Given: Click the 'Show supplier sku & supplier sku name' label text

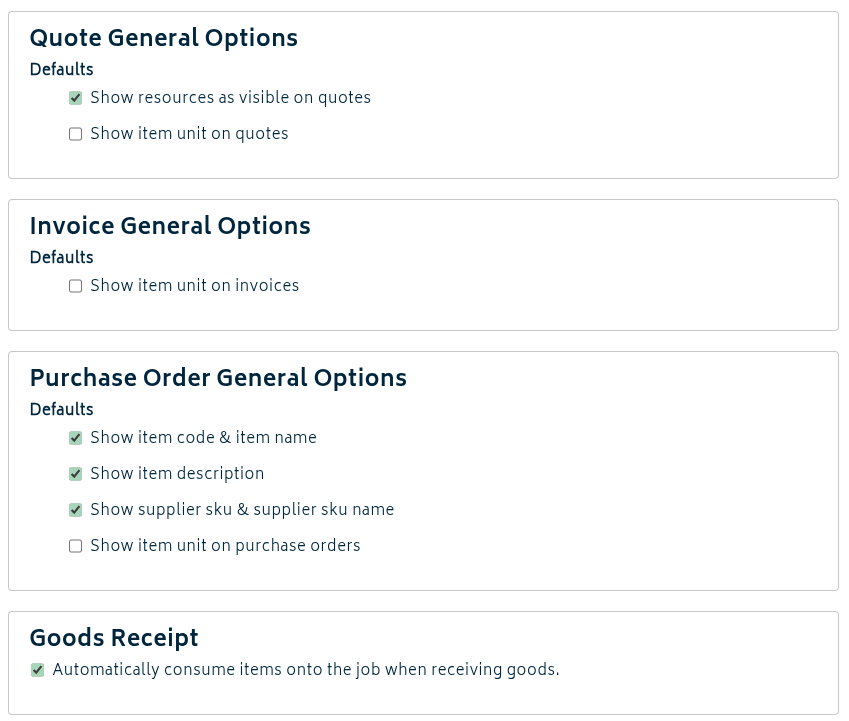Looking at the screenshot, I should (243, 509).
